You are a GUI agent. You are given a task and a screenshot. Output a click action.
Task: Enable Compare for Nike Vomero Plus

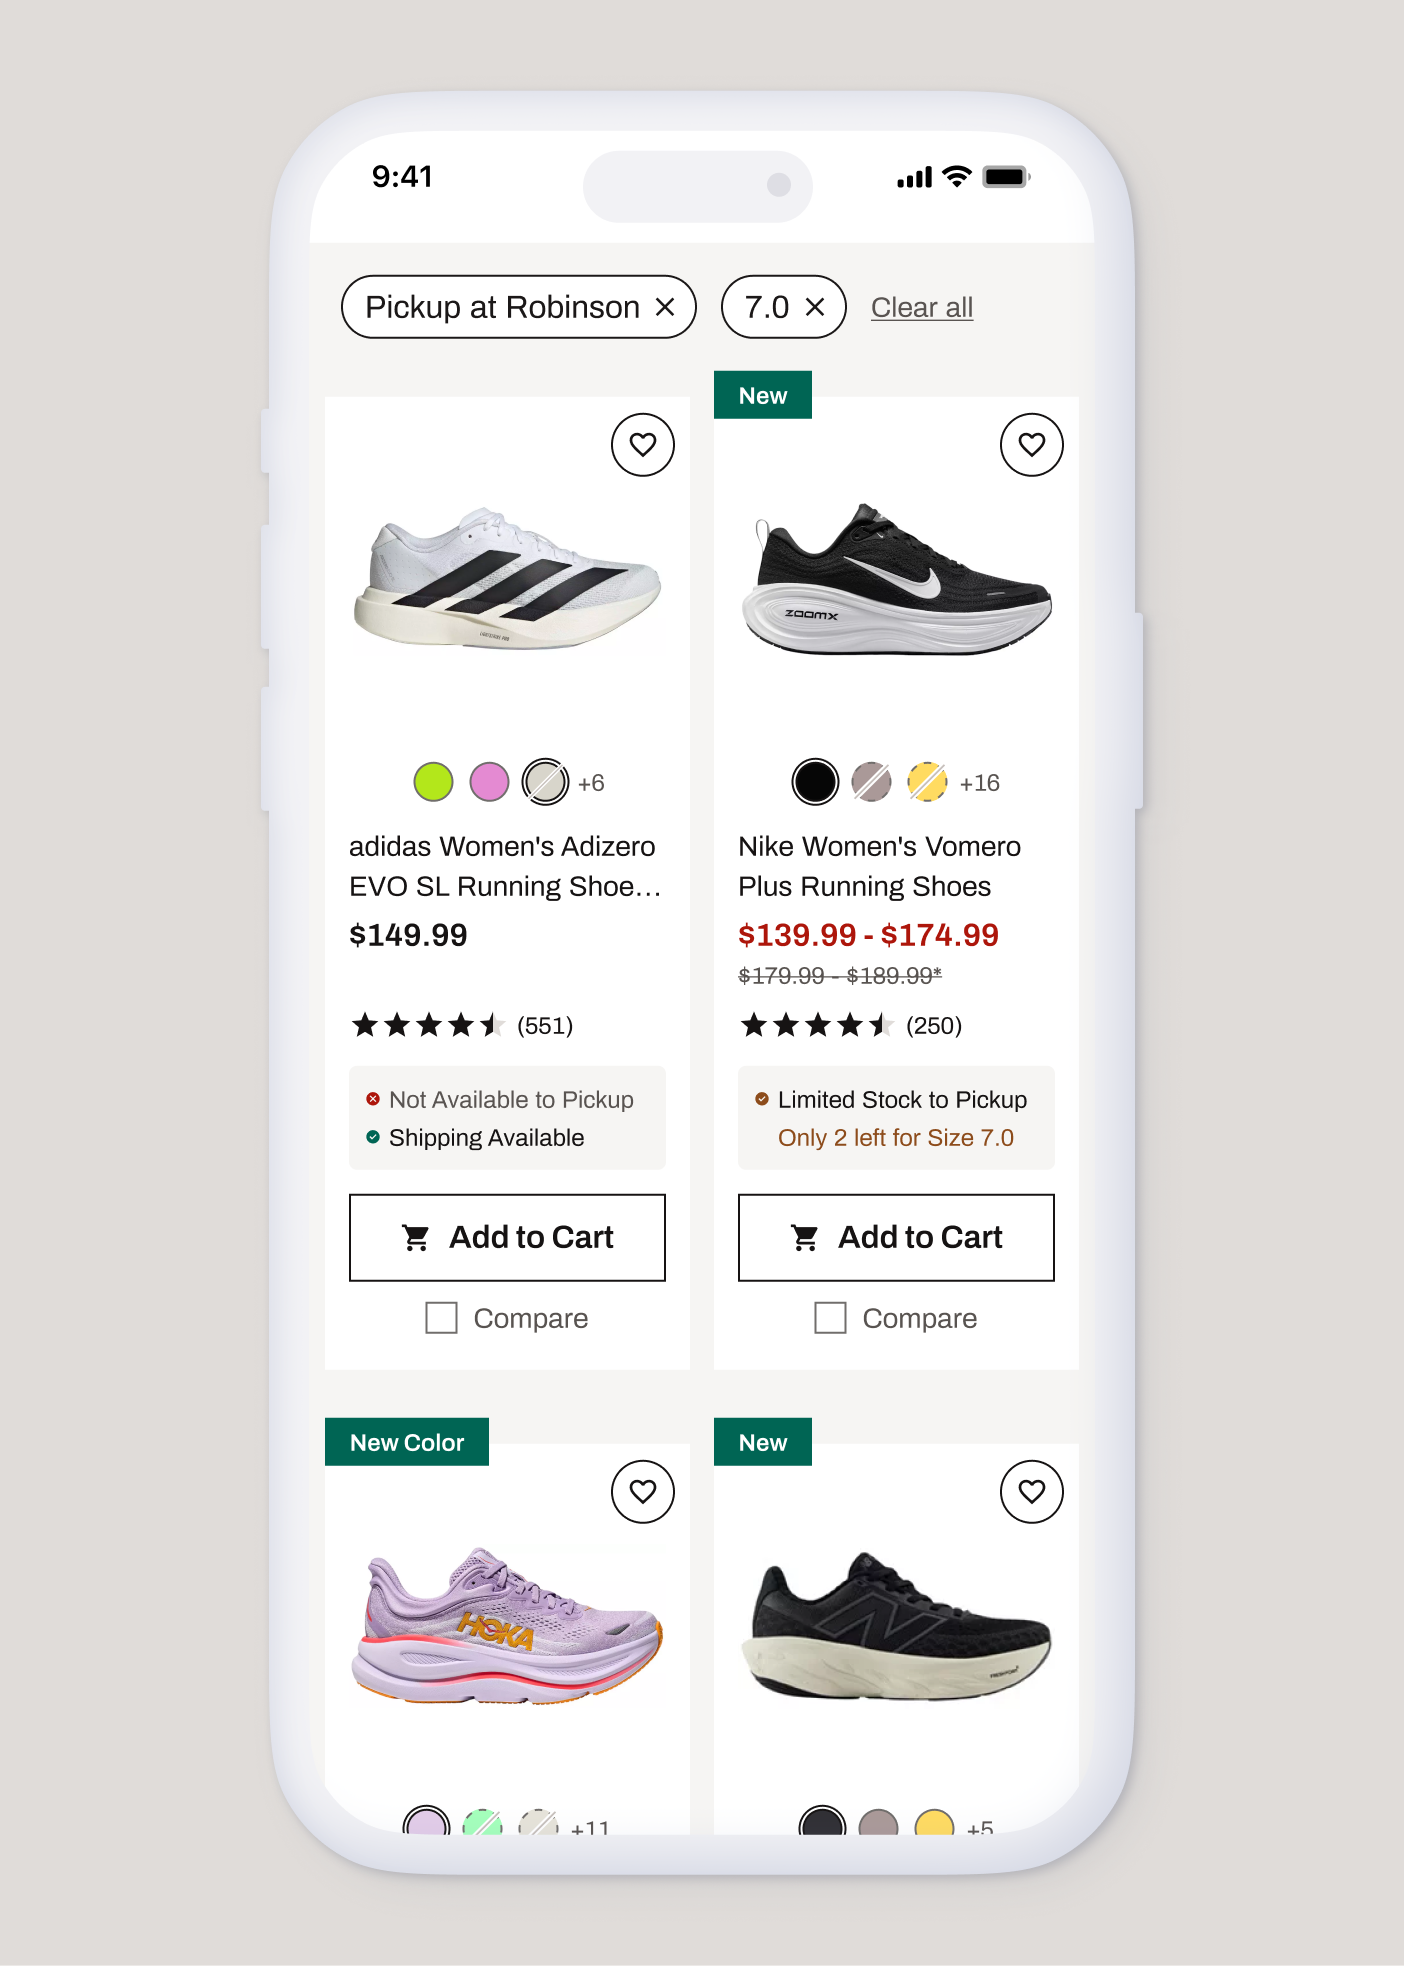(830, 1318)
